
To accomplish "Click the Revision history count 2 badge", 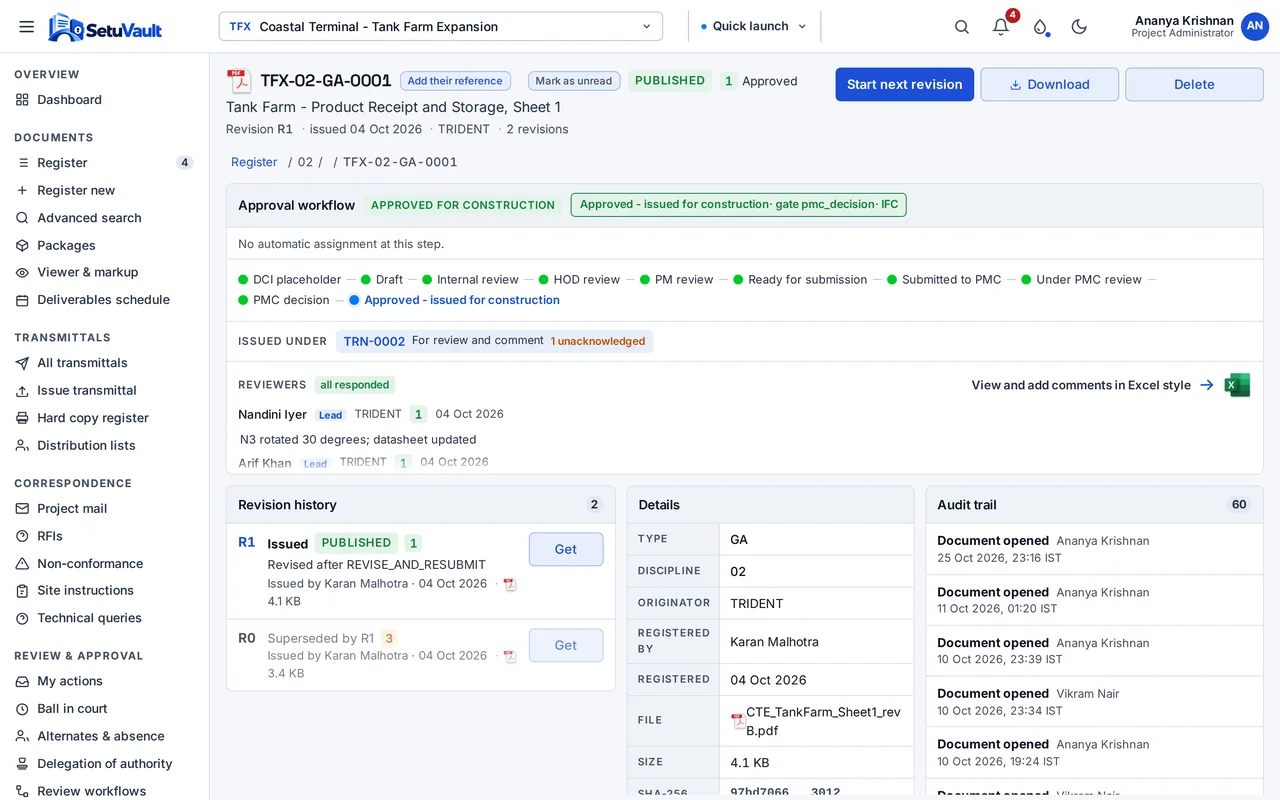I will (x=594, y=505).
